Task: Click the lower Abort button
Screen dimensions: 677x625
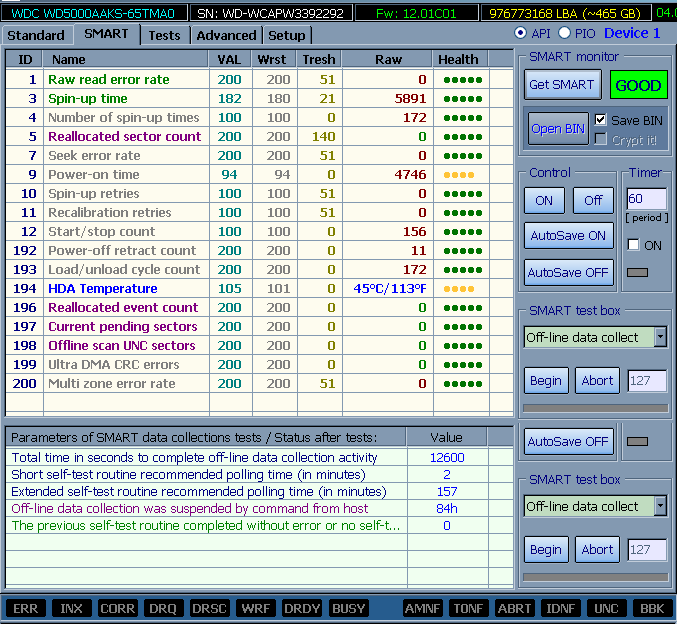Action: (x=597, y=549)
